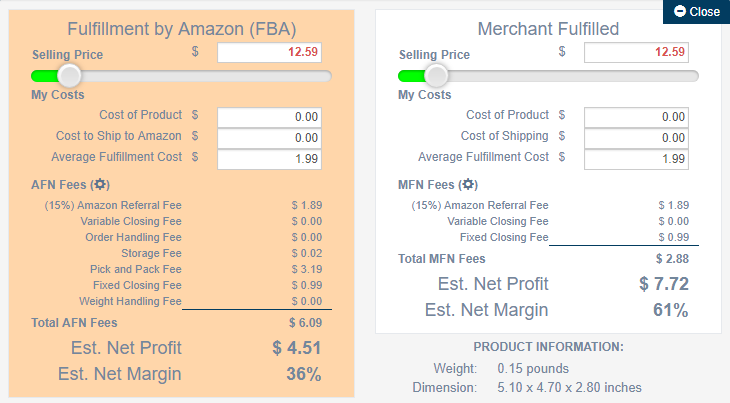Screen dimensions: 730x403
Task: Edit the Merchant Fulfilled Selling Price field
Action: [636, 52]
